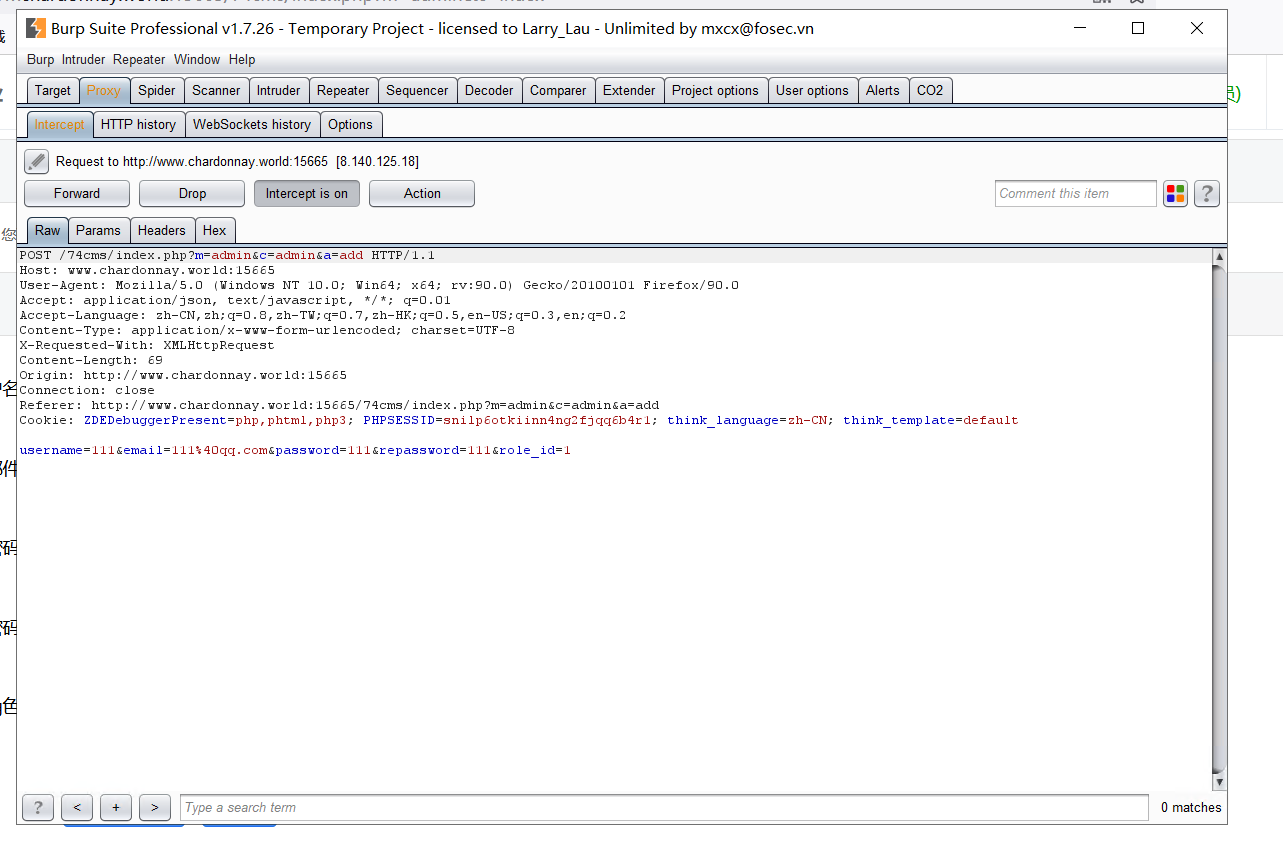This screenshot has height=844, width=1283.
Task: Open the Burp menu
Action: click(x=41, y=59)
